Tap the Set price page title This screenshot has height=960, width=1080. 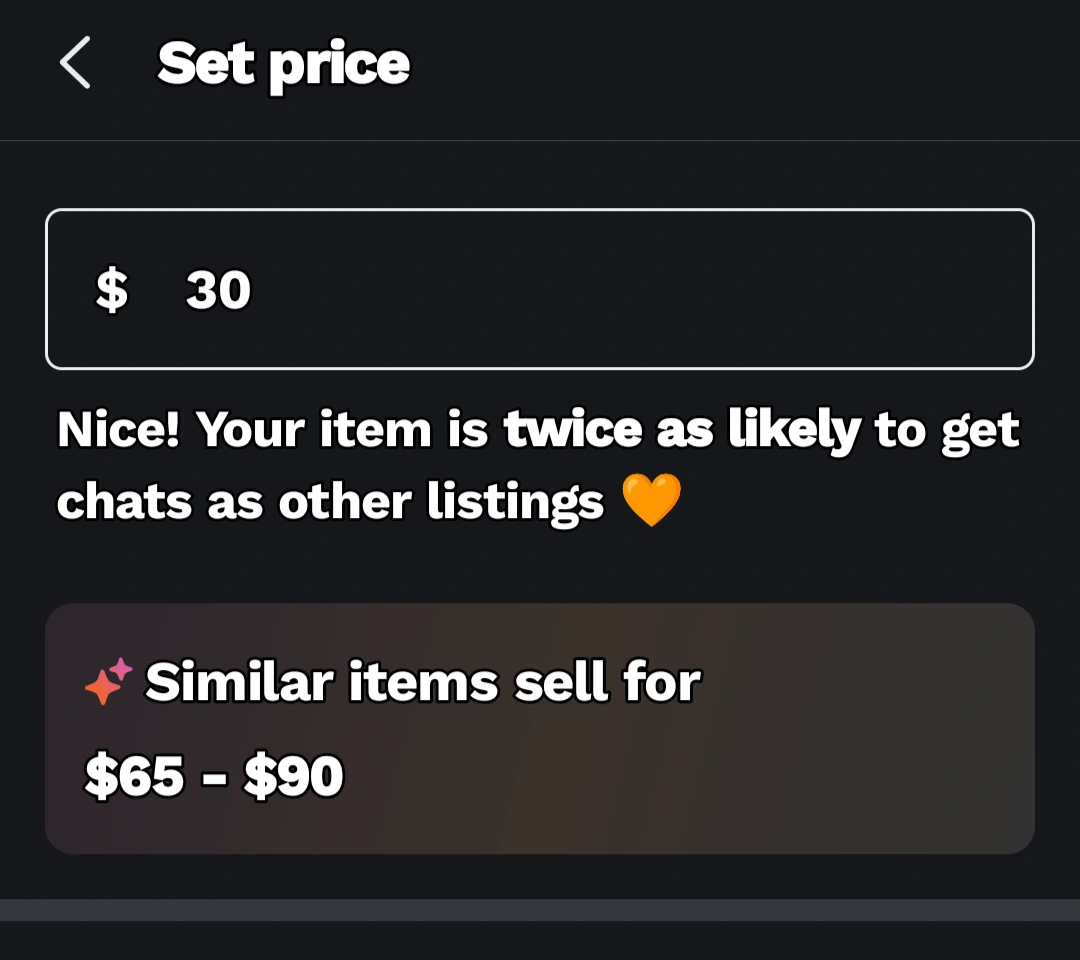coord(284,64)
